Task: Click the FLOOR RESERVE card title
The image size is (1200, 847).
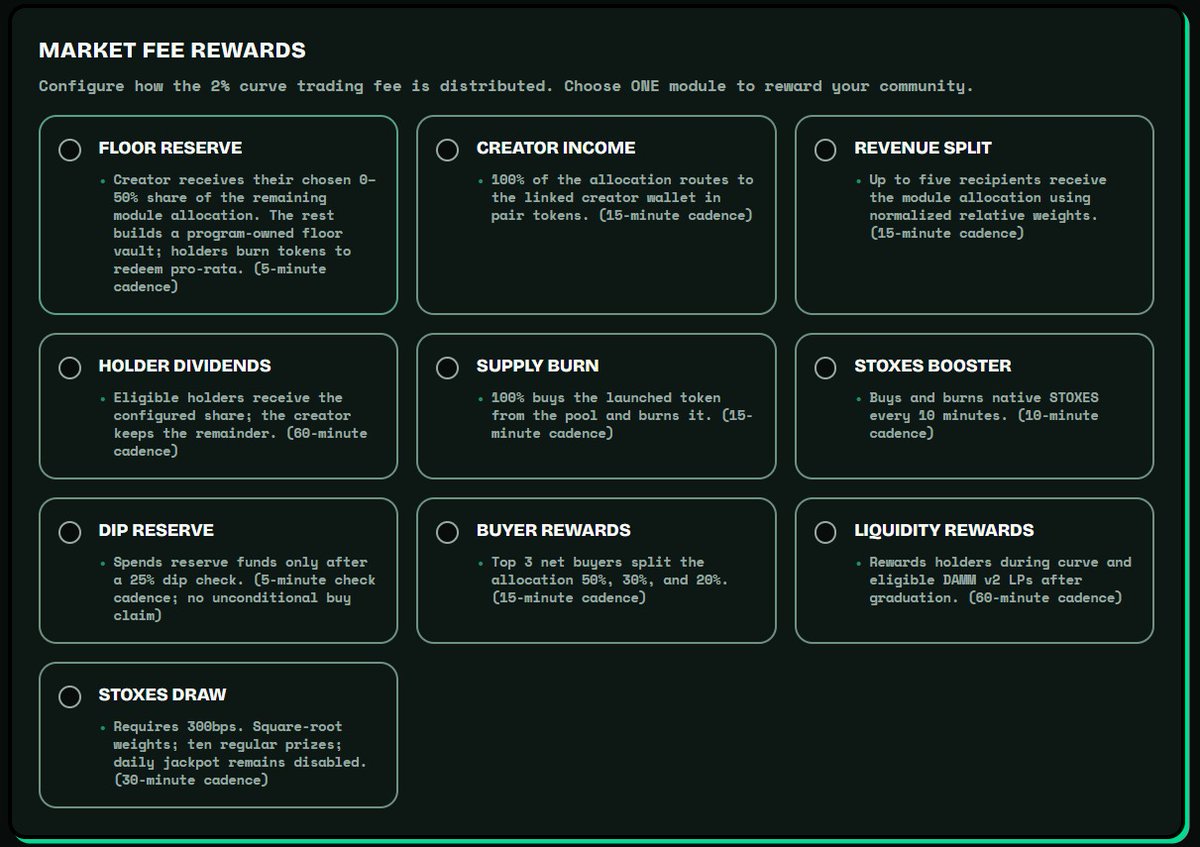Action: pyautogui.click(x=170, y=148)
